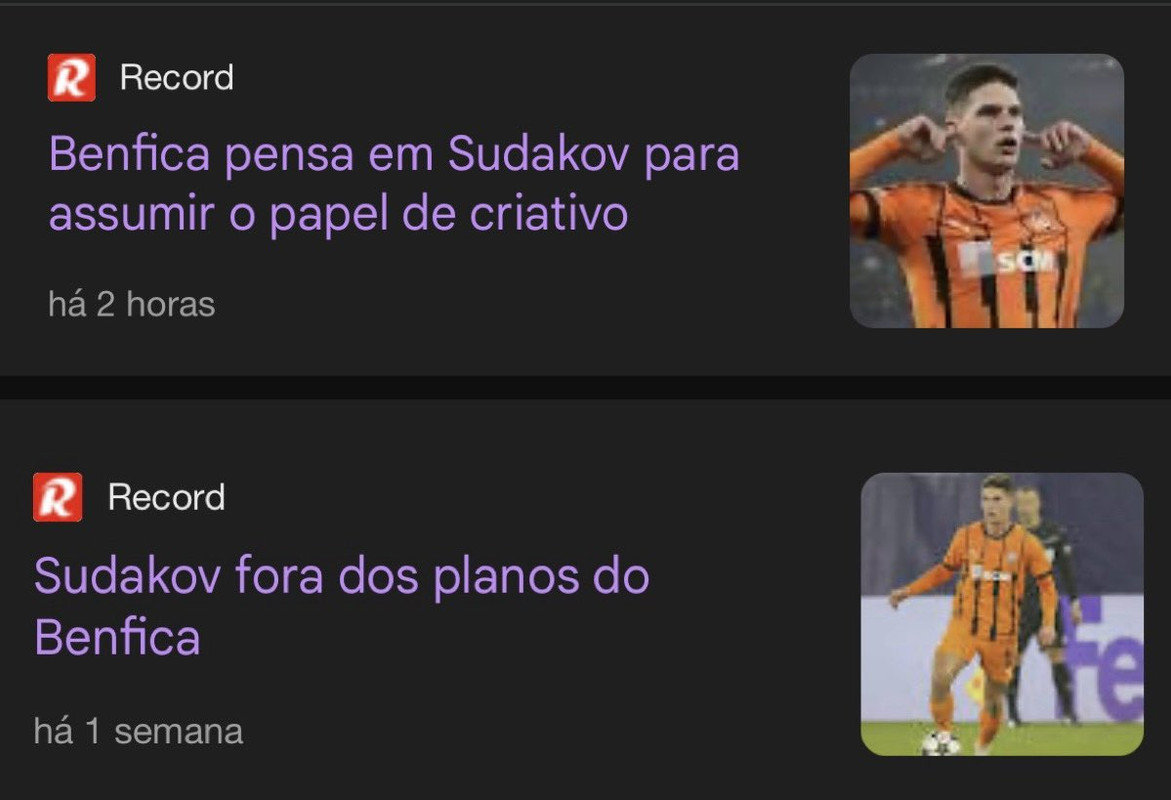Click the Record logo above the Benfica pensa headline

[72, 77]
